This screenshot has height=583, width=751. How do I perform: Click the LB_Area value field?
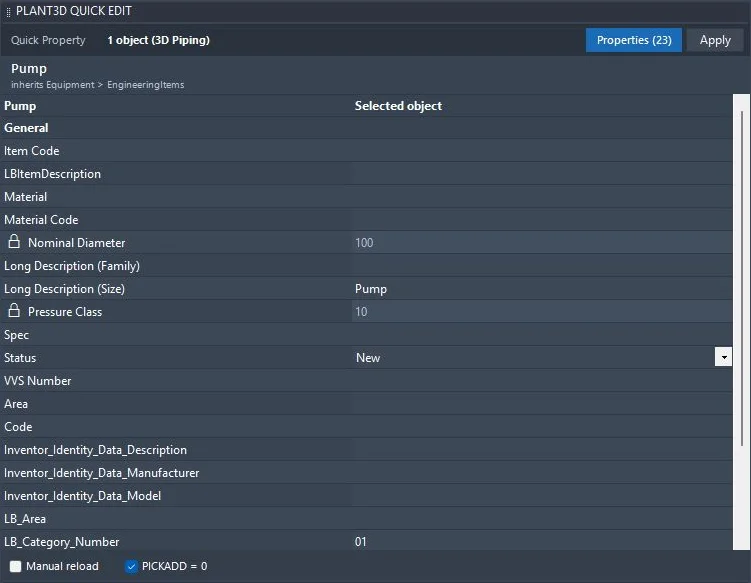[x=542, y=519]
